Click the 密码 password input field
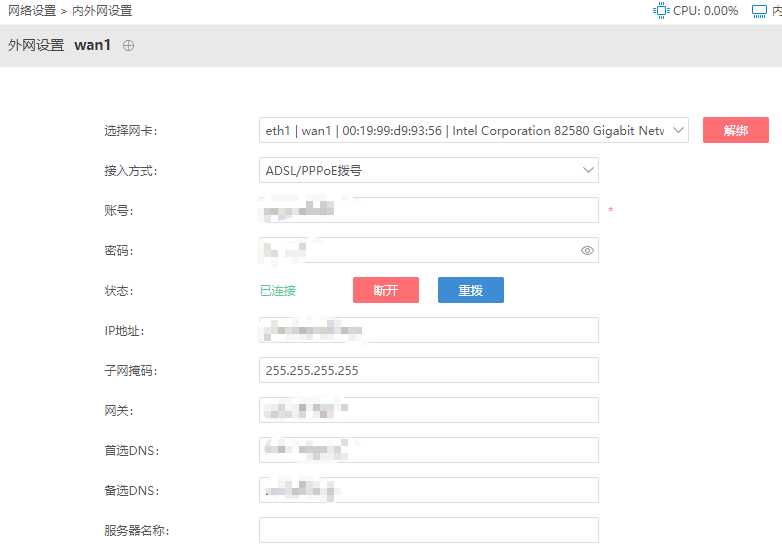 [x=429, y=250]
